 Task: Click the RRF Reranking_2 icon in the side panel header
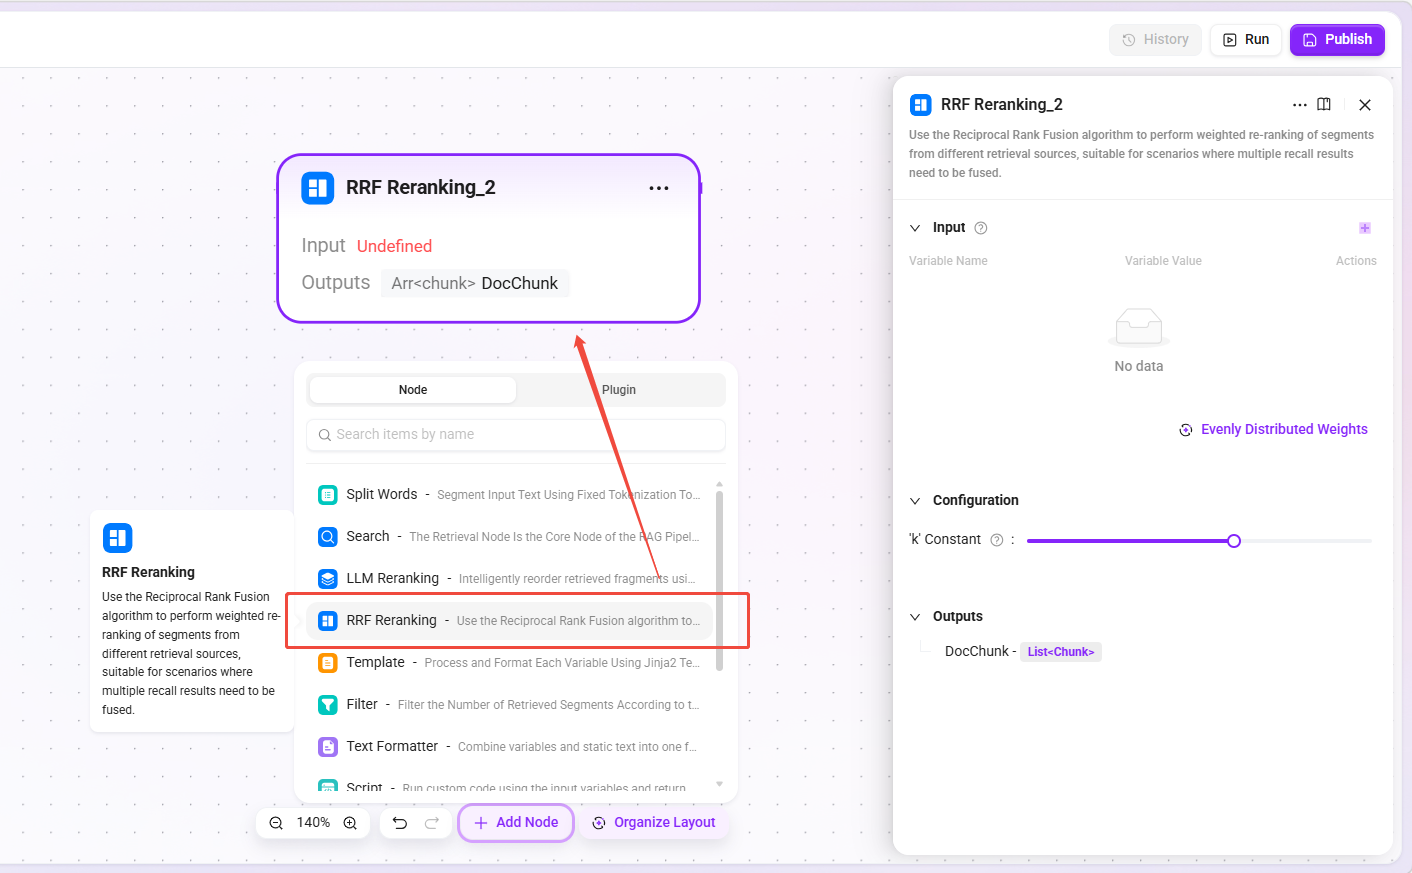click(921, 105)
